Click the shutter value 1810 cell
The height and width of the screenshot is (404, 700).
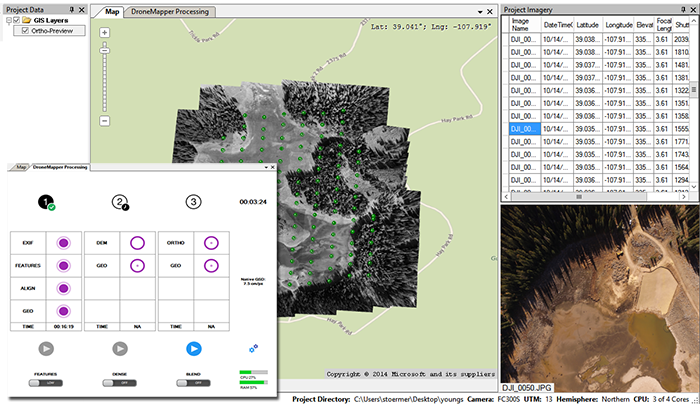pyautogui.click(x=681, y=52)
